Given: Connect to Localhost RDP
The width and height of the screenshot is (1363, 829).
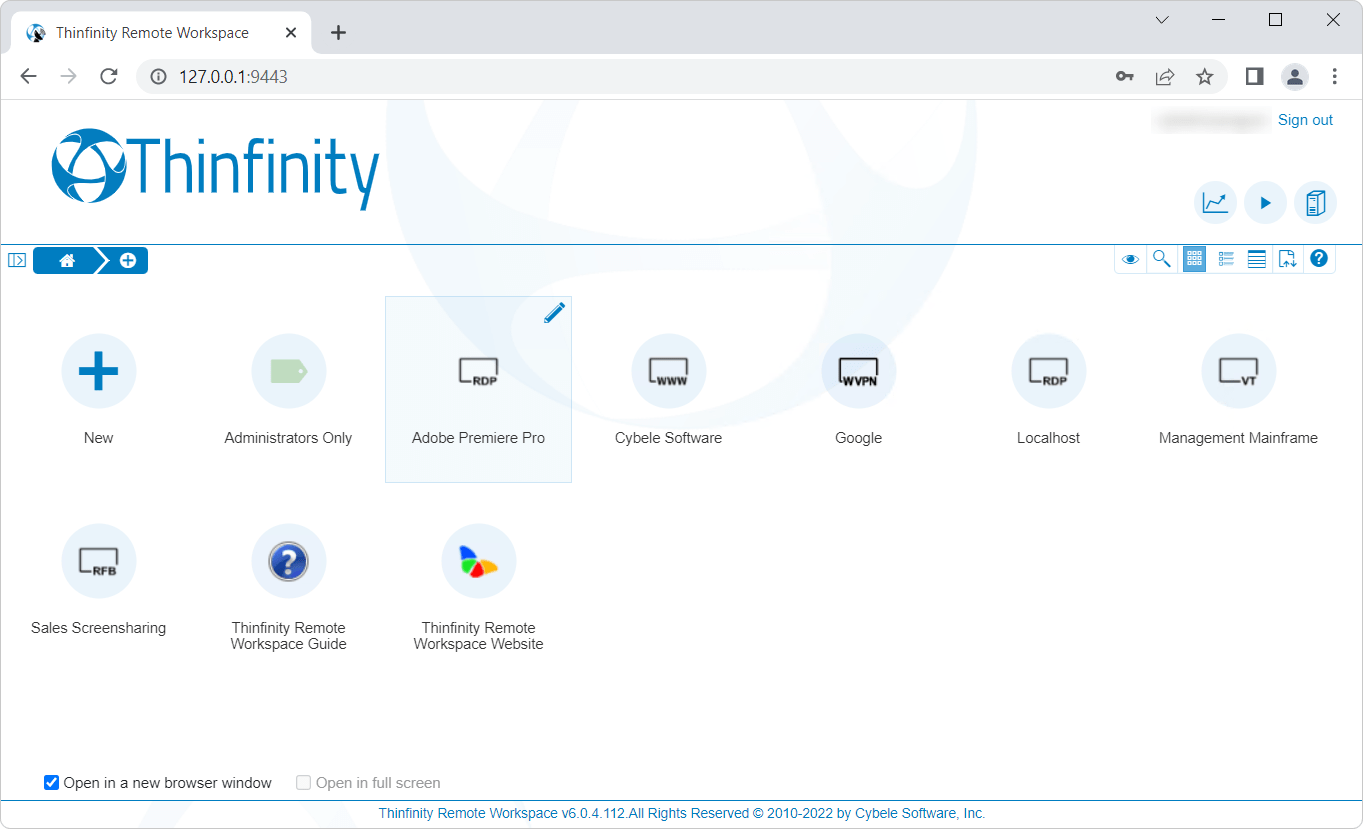Looking at the screenshot, I should pyautogui.click(x=1048, y=371).
